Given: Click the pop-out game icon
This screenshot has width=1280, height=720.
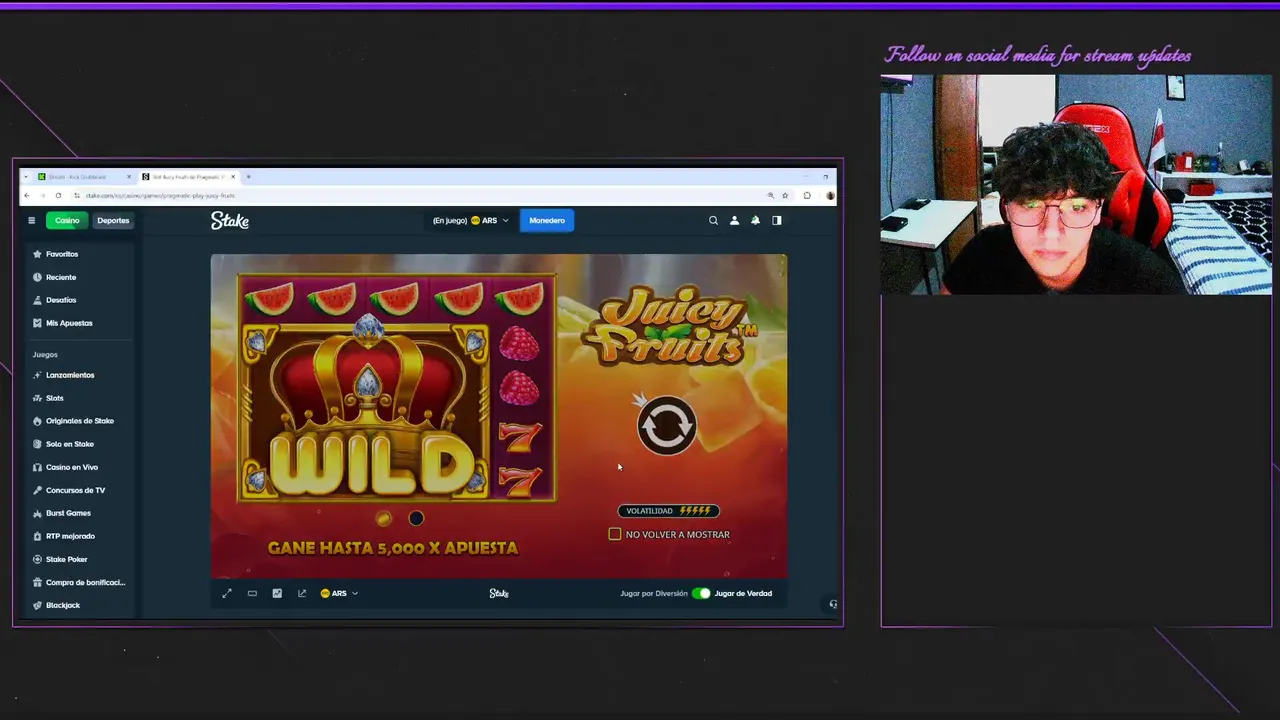Looking at the screenshot, I should point(302,594).
